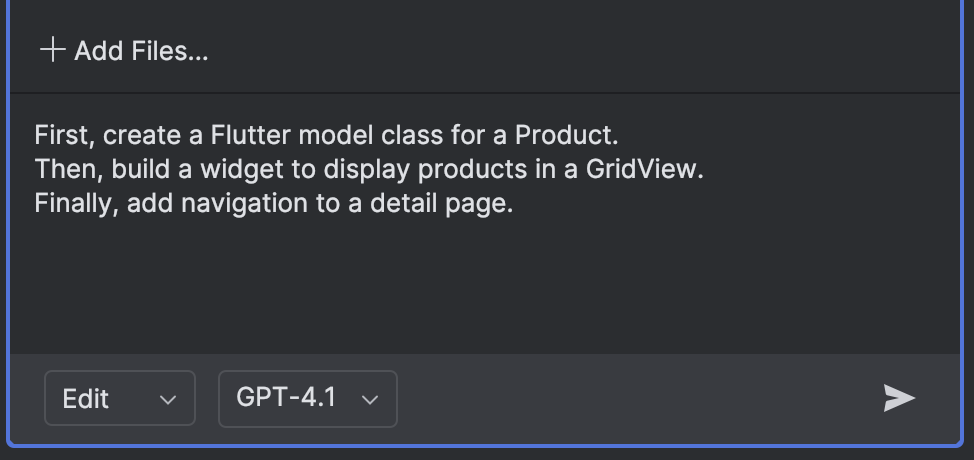Click the word Then in the second line
Screen dimensions: 974x460
click(68, 169)
